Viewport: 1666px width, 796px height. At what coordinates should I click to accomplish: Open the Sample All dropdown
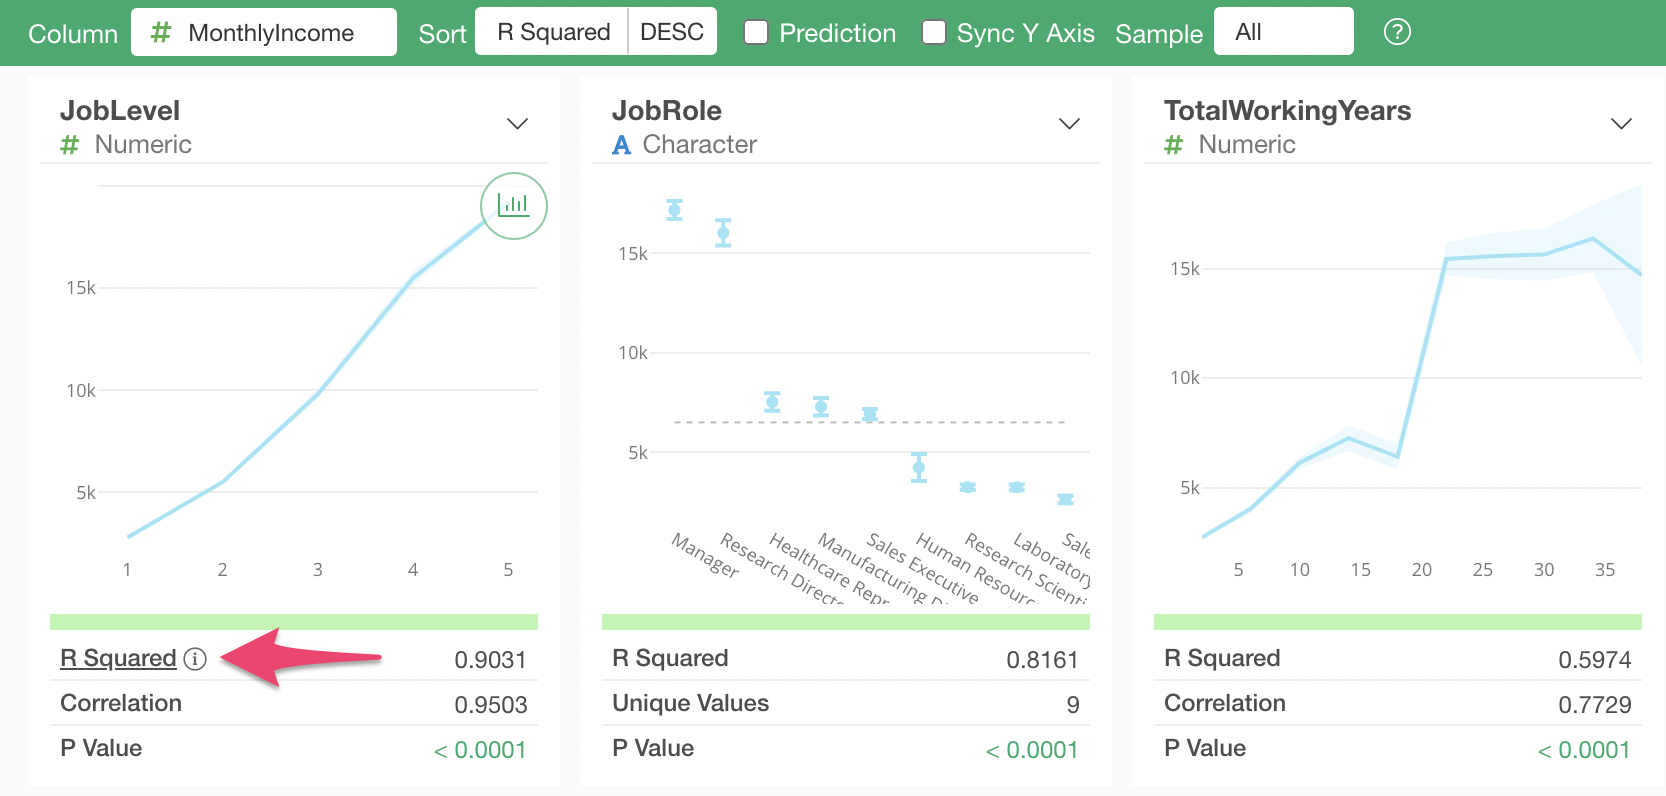[x=1283, y=32]
